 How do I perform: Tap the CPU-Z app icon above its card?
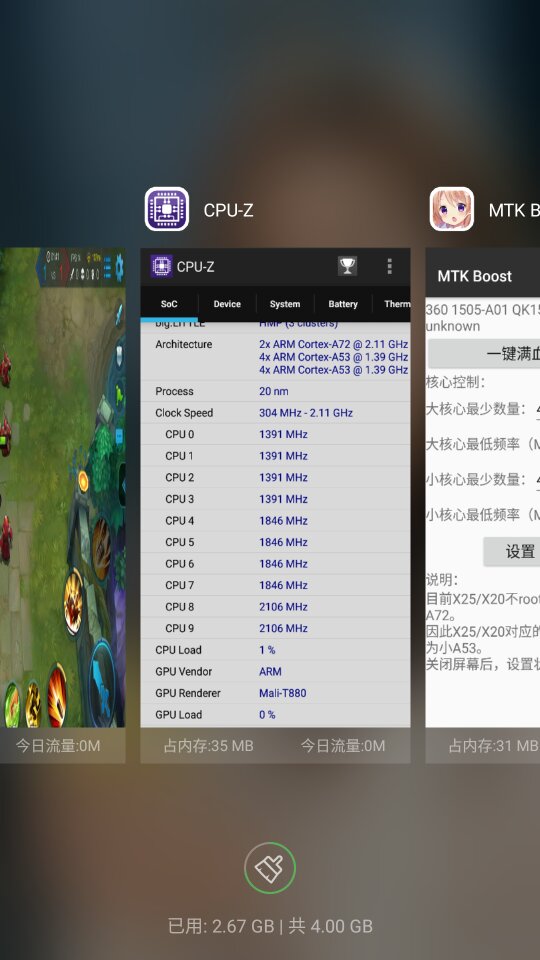click(167, 209)
